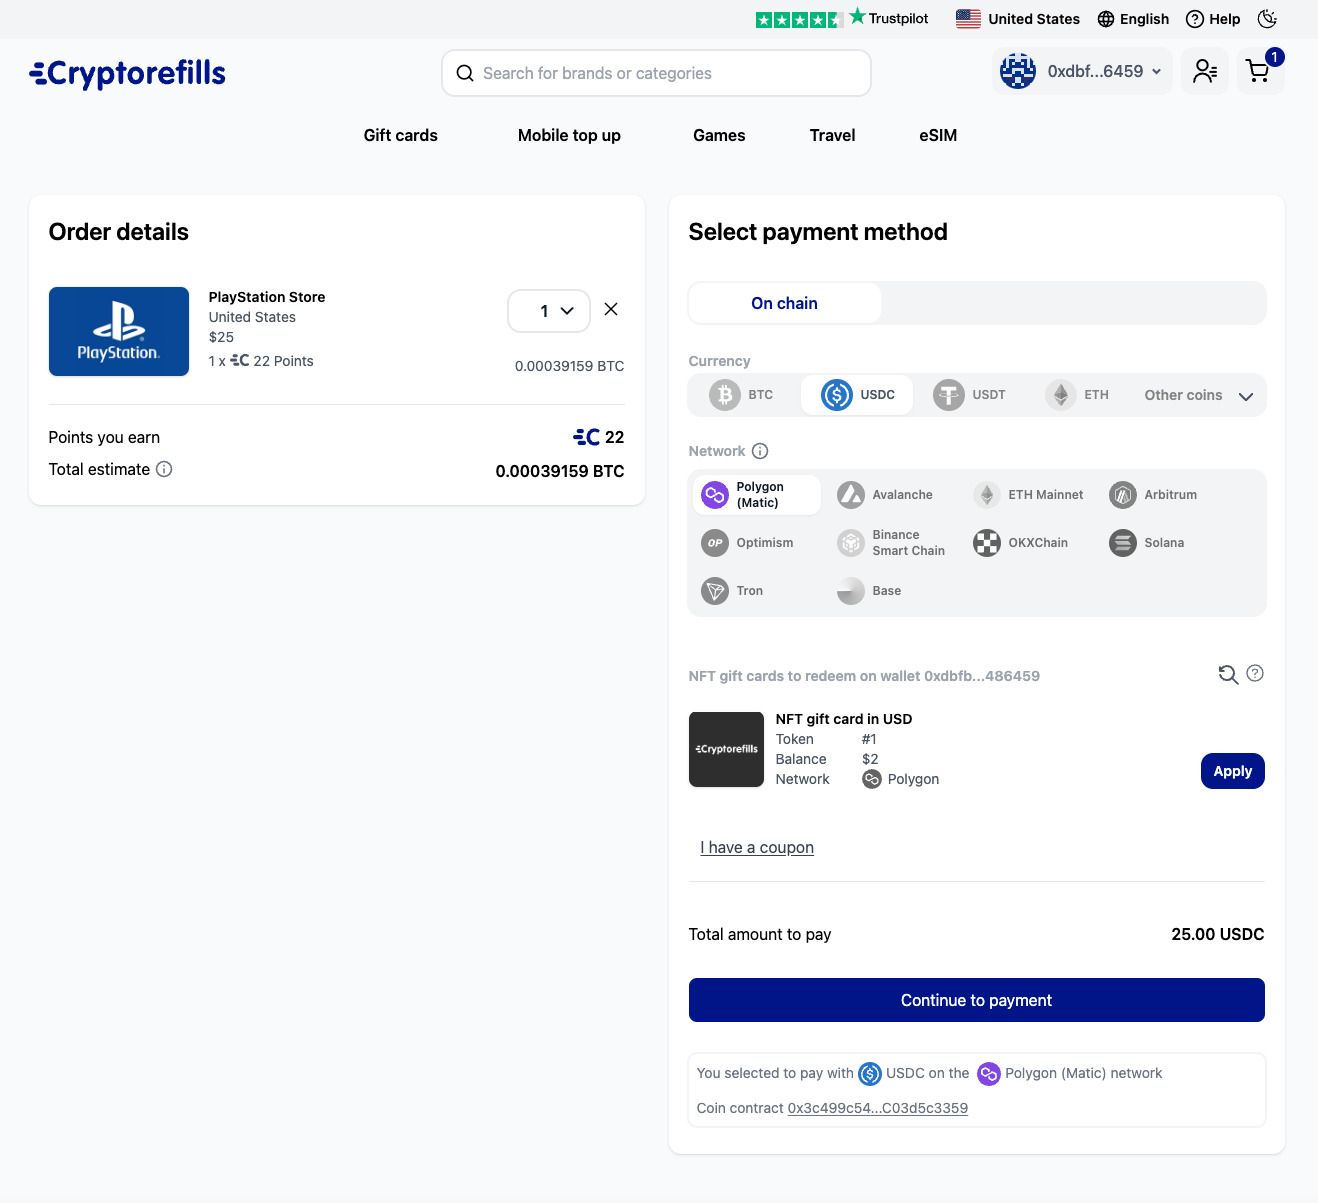Open the quantity selector for PlayStation Store

point(548,310)
